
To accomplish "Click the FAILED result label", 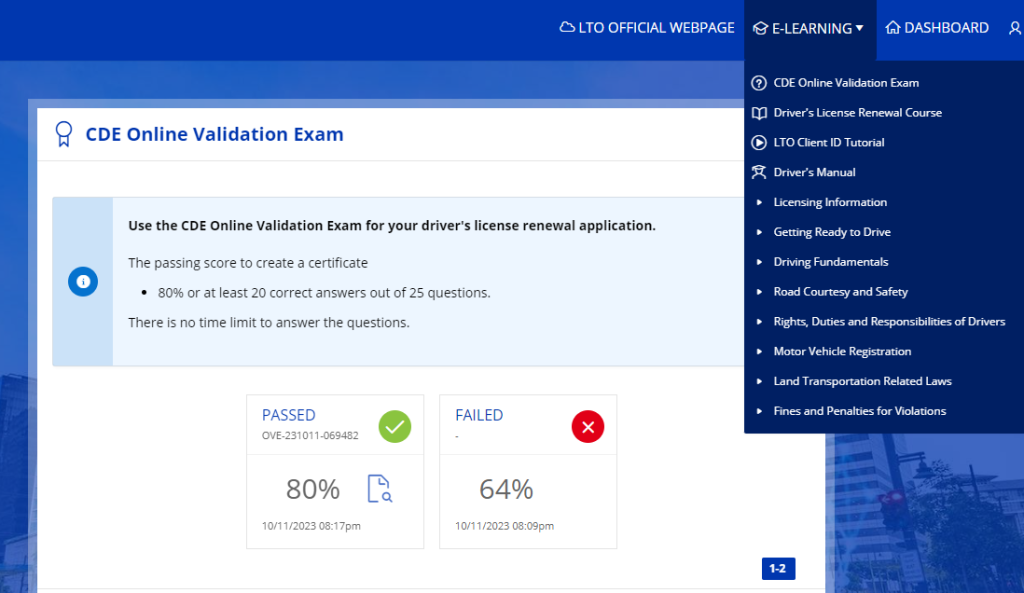I will (479, 415).
